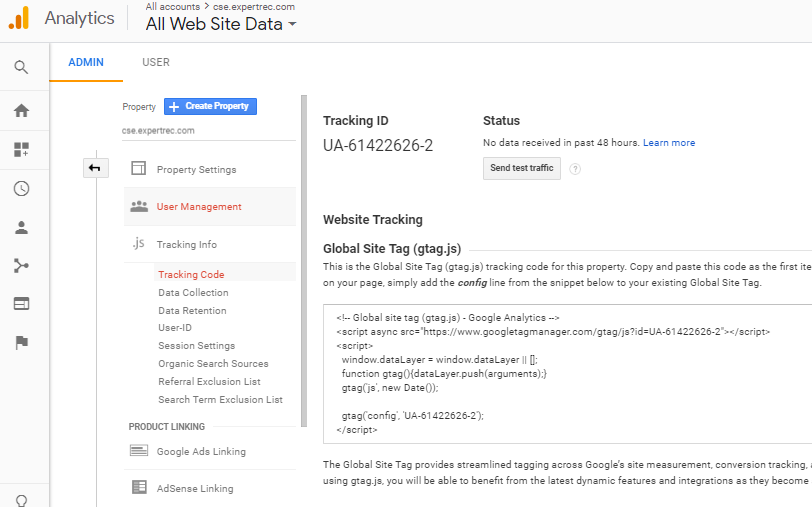Image resolution: width=812 pixels, height=507 pixels.
Task: Open the cse.expertrec.com property selector
Action: point(209,131)
